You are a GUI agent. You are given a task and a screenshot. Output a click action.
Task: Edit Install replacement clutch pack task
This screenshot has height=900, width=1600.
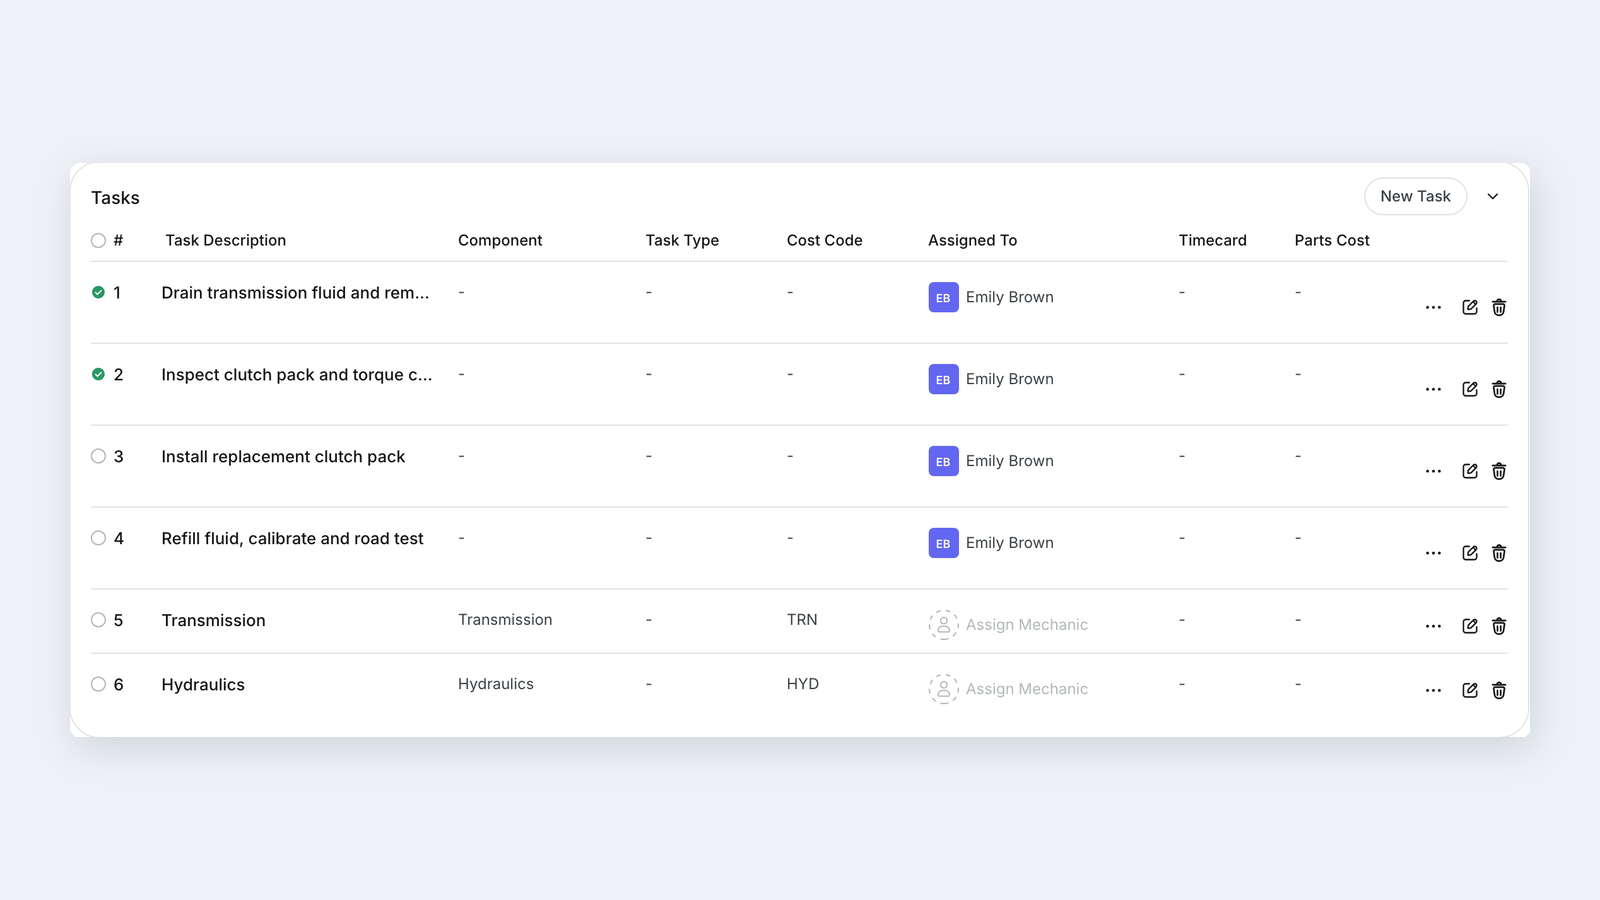(1470, 471)
